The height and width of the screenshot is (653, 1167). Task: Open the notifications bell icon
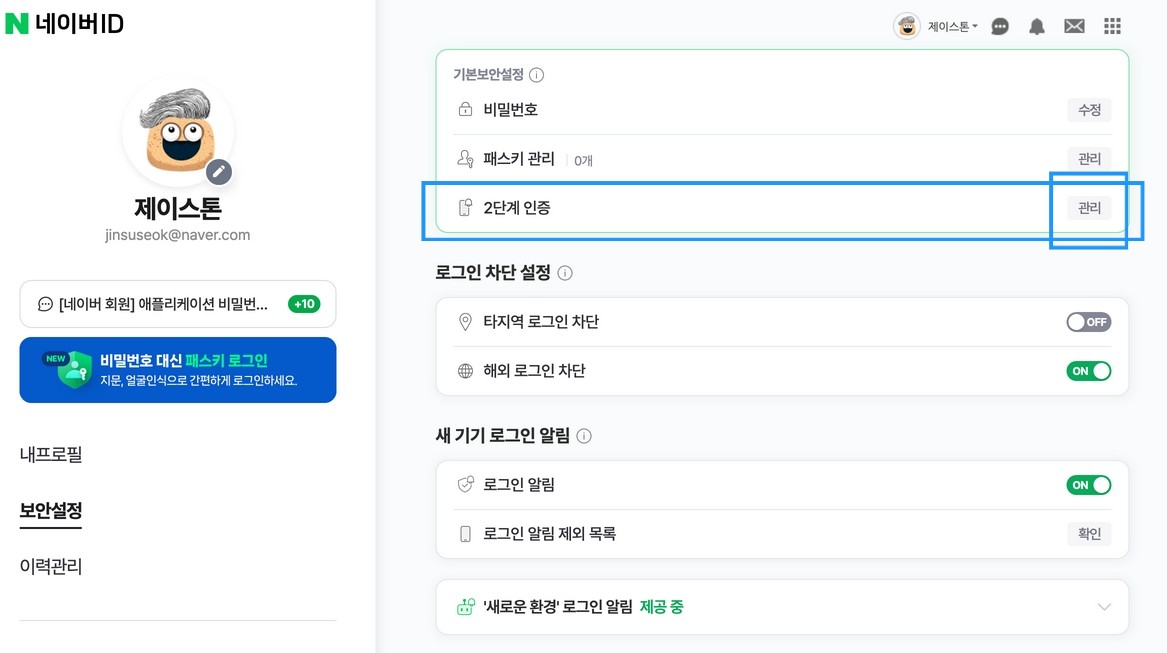1037,27
